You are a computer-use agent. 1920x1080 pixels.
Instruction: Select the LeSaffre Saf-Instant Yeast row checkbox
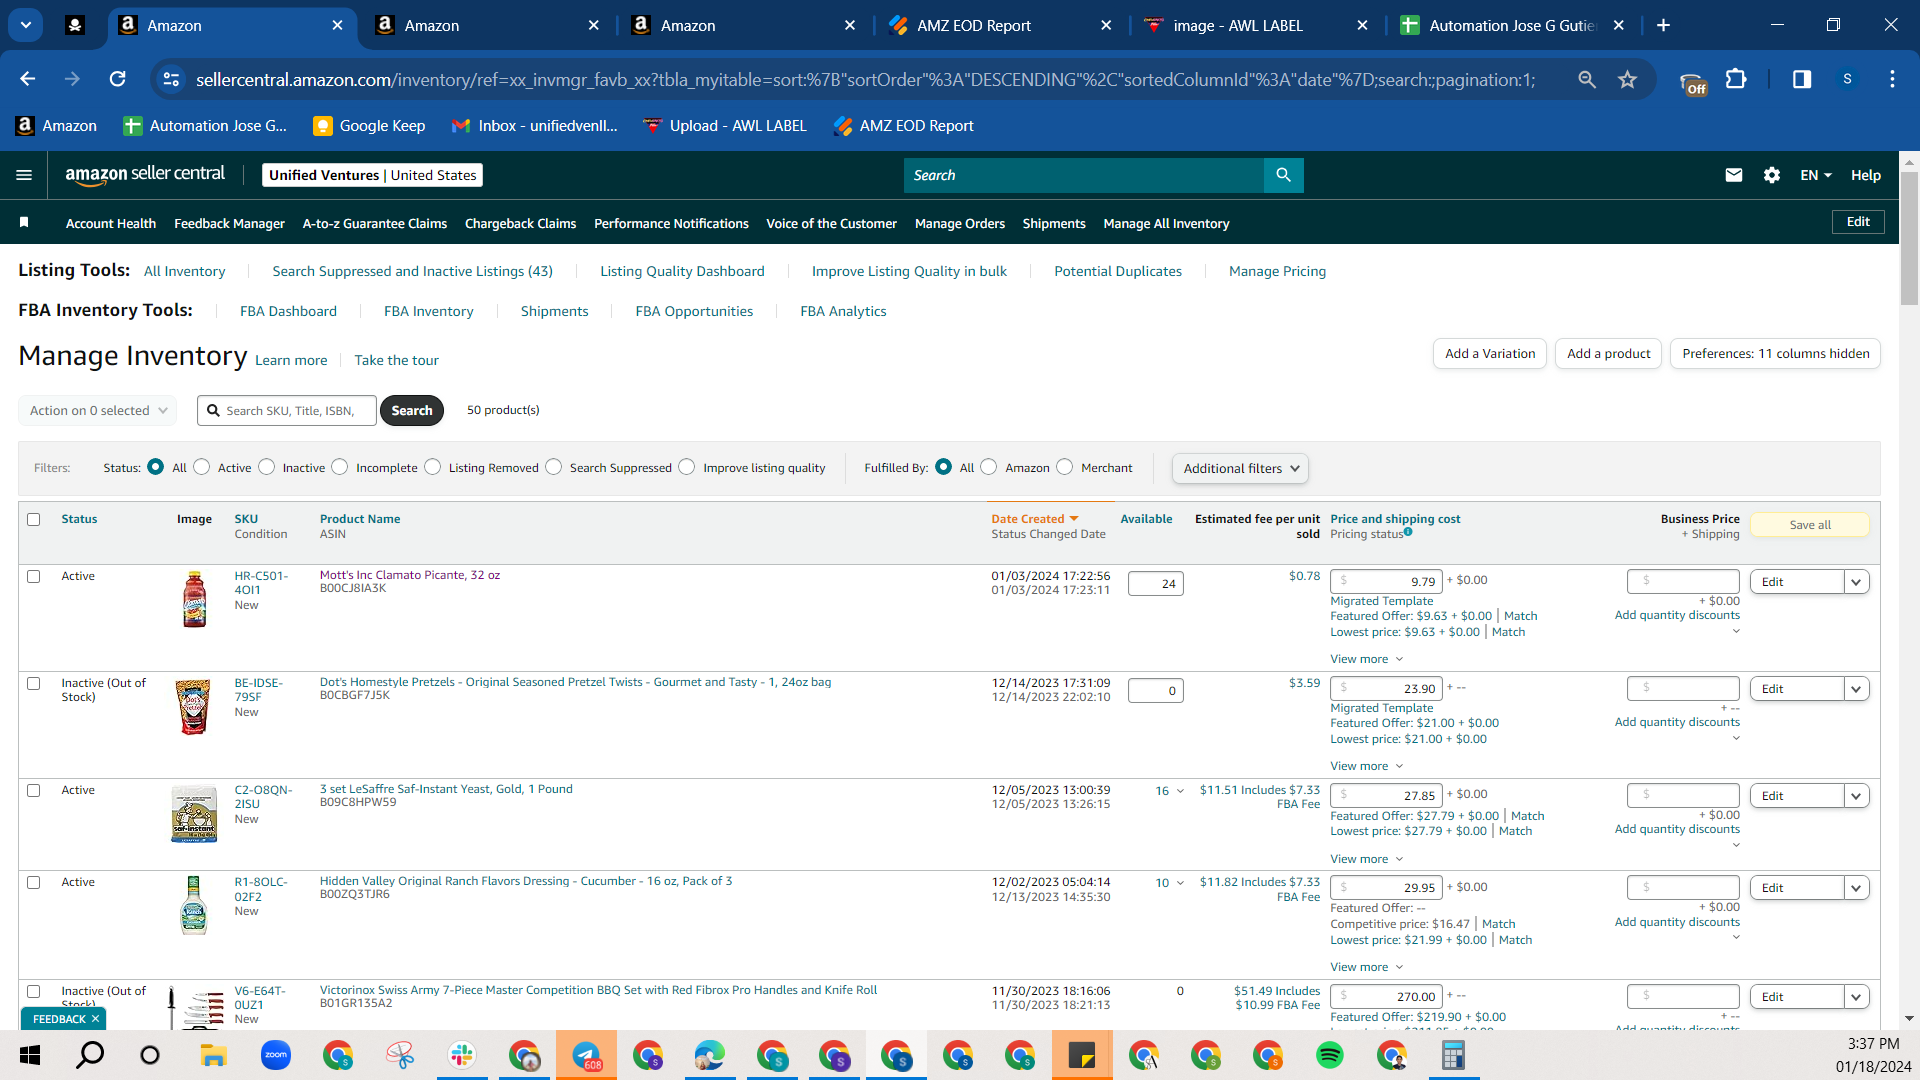coord(34,790)
